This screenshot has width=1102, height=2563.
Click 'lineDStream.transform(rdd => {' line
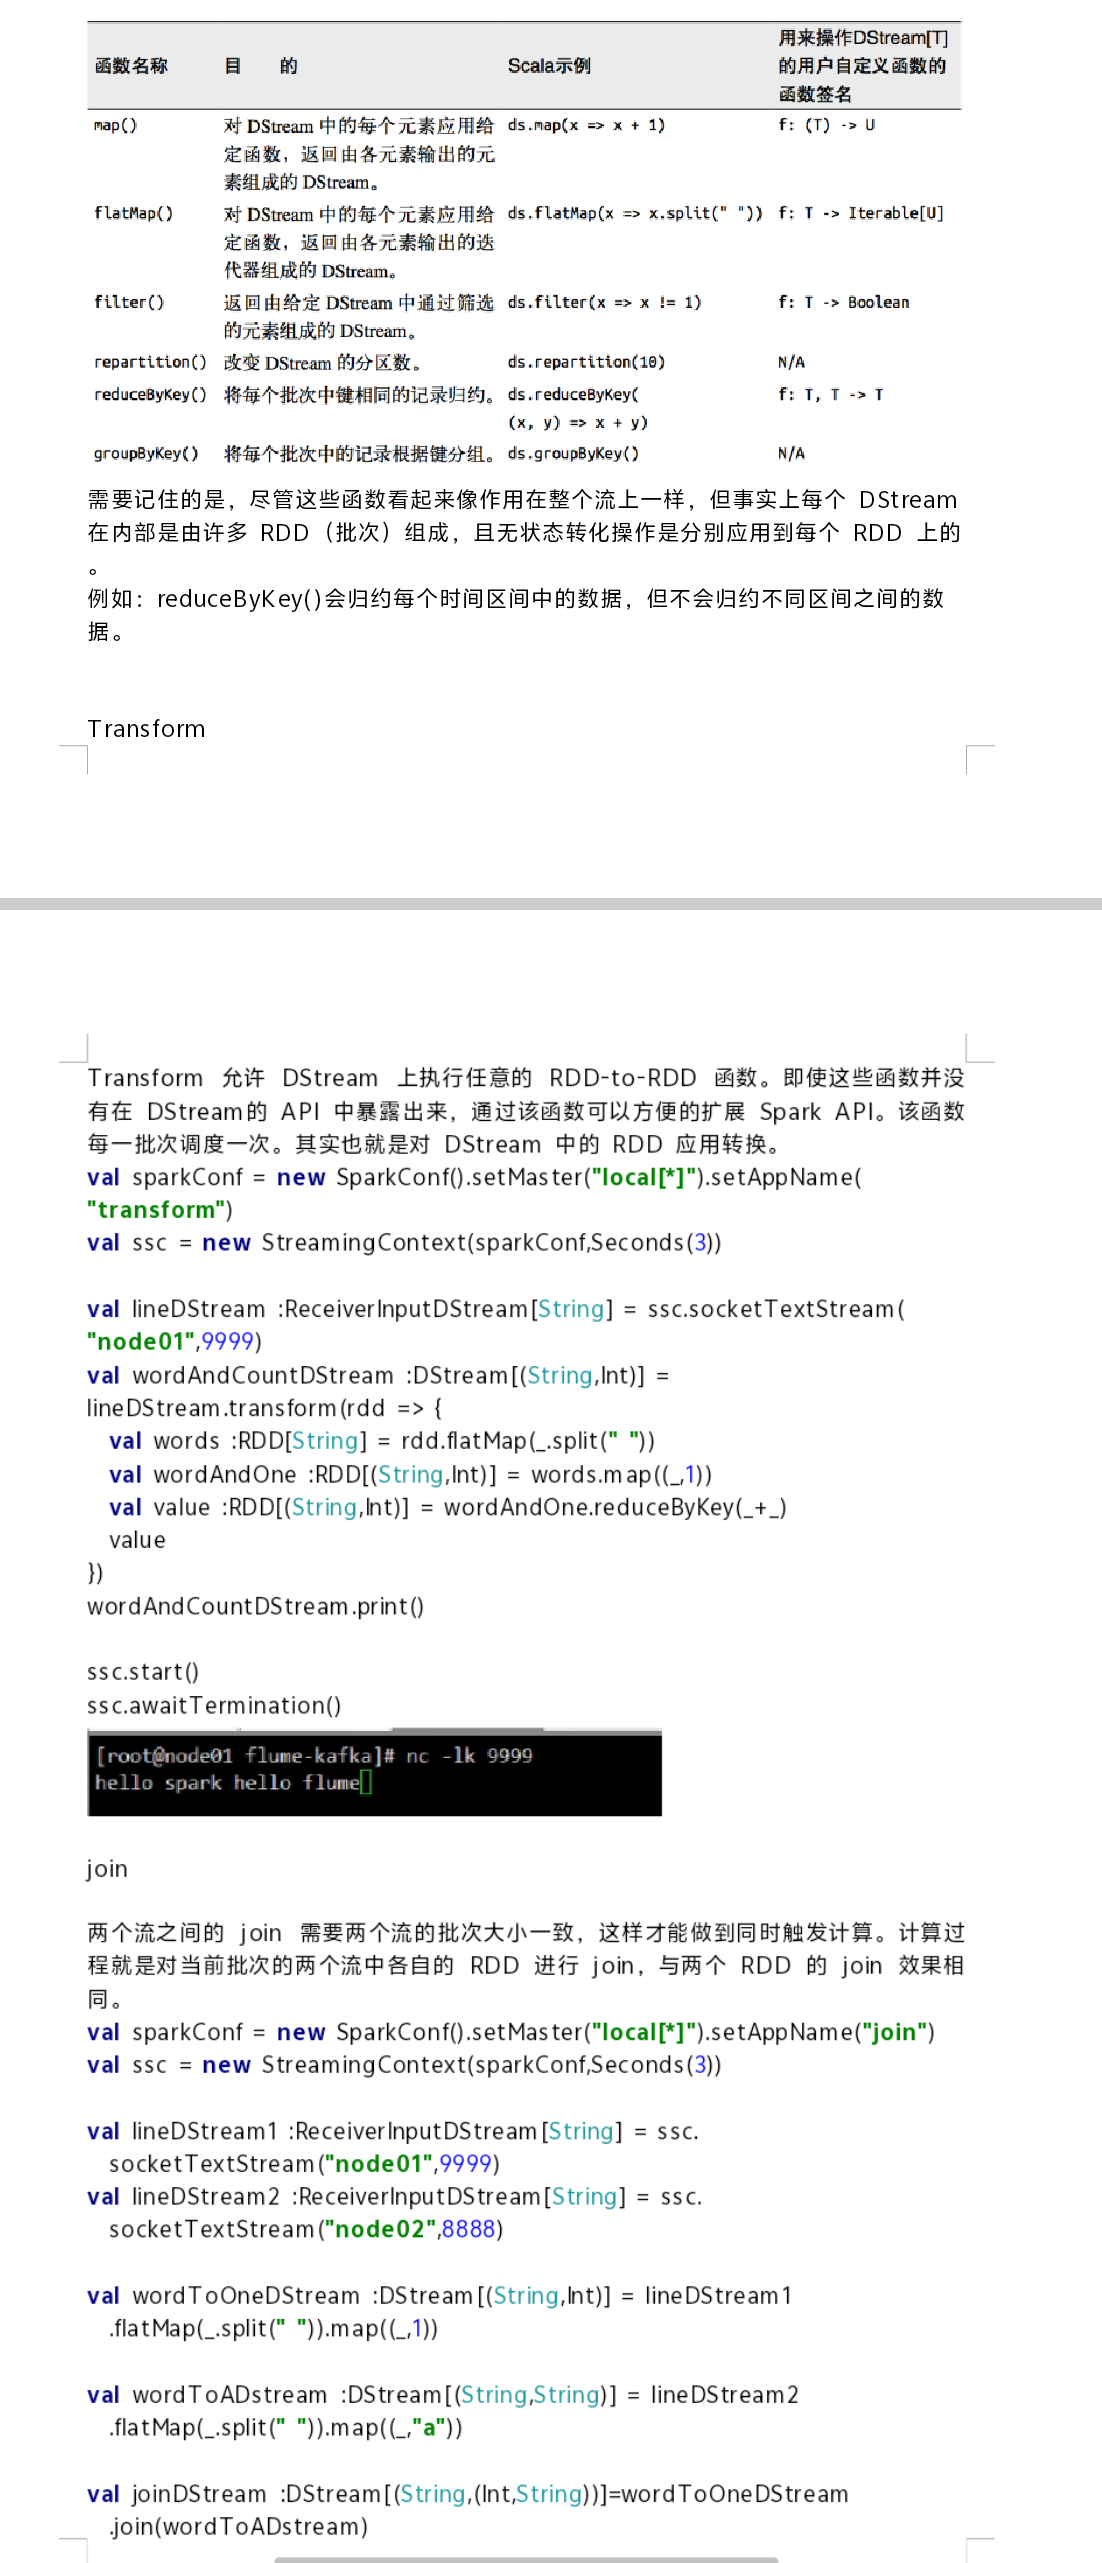point(265,1408)
